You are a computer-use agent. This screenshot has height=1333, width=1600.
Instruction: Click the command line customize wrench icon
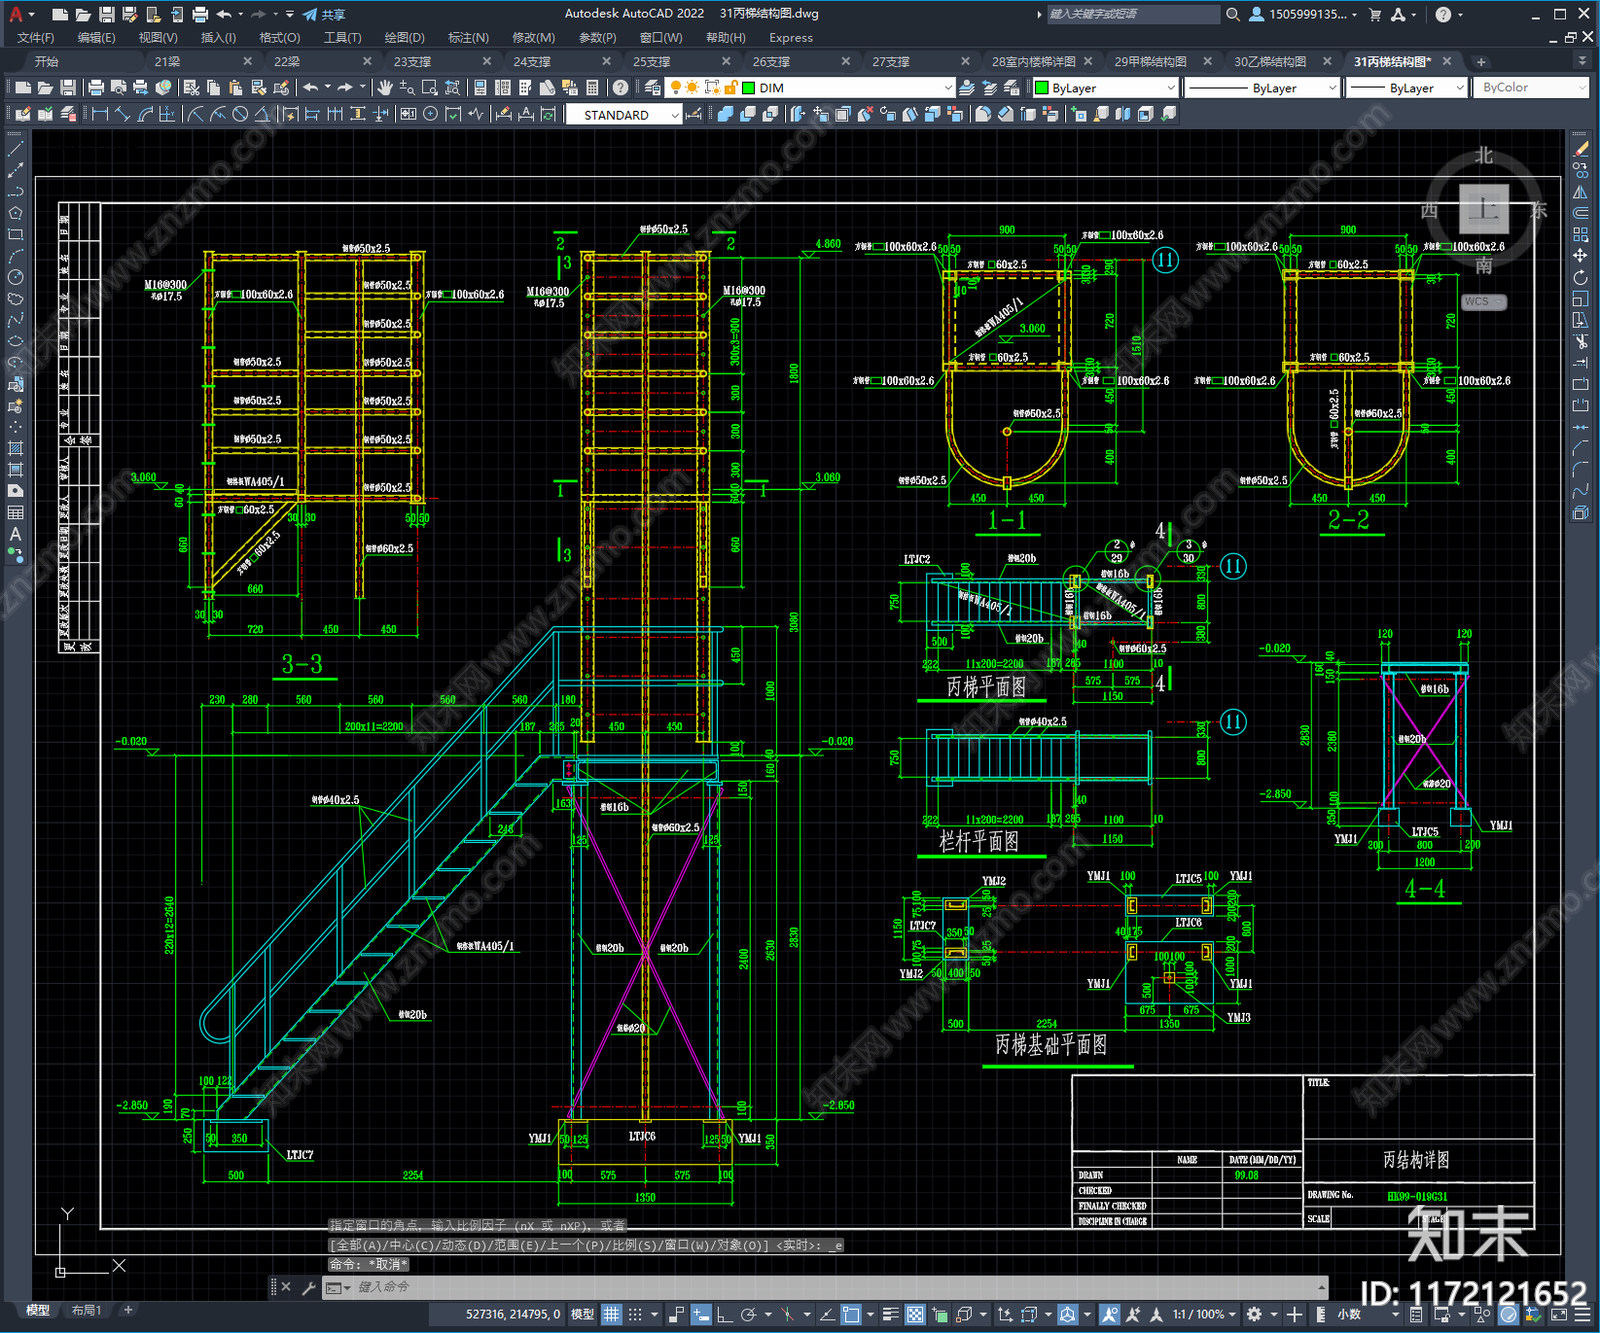tap(308, 1287)
